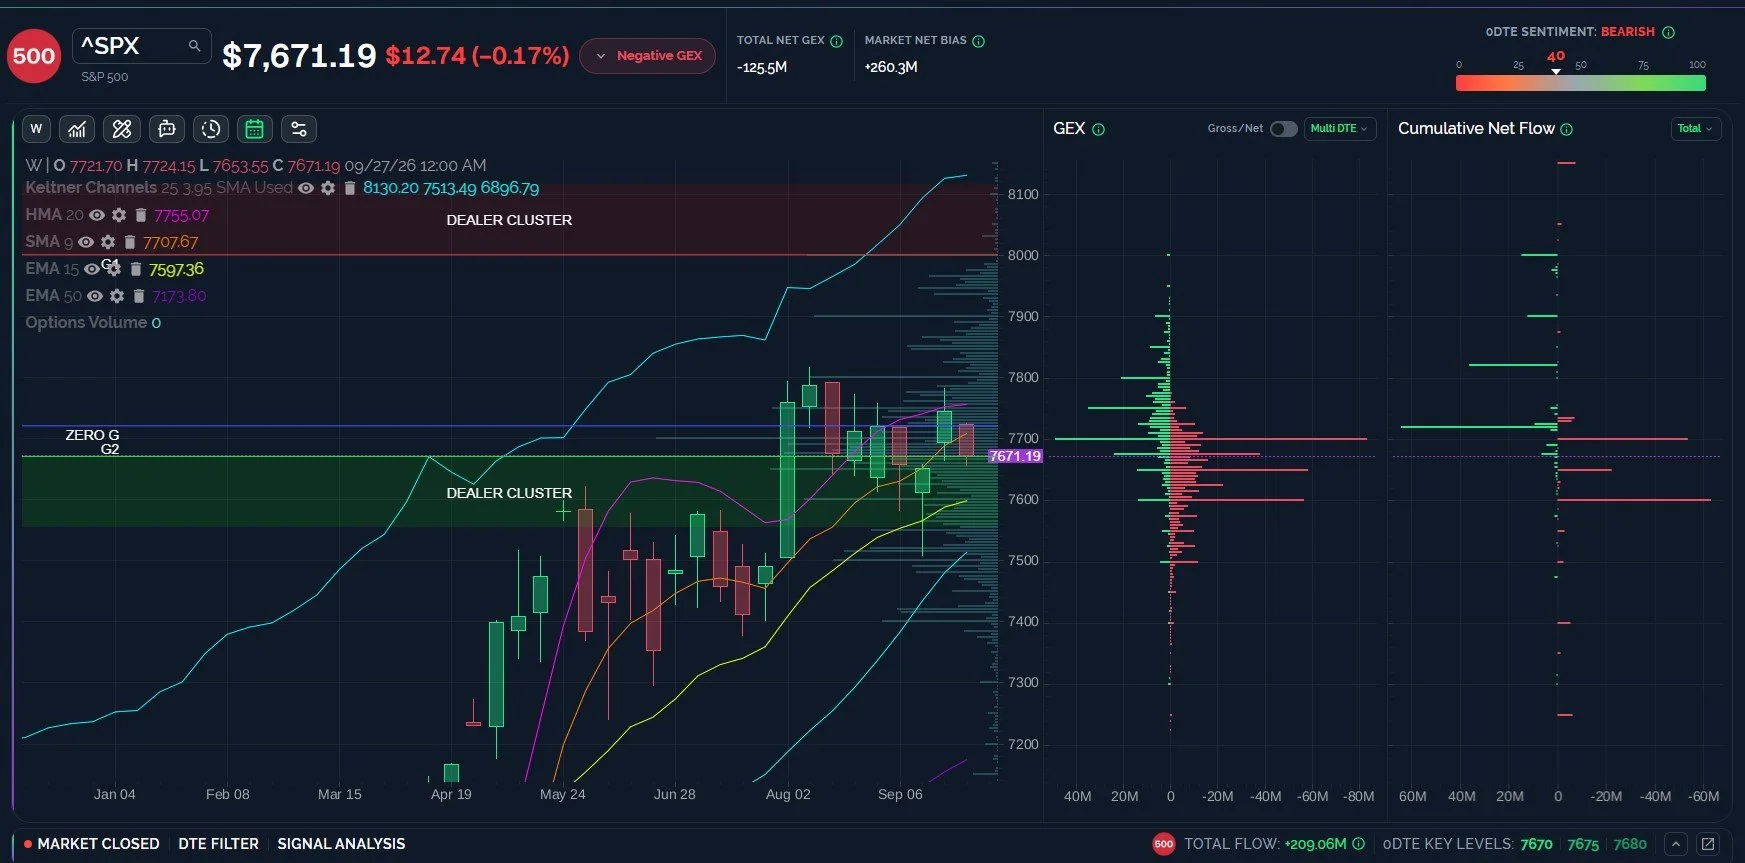Delete the HMA 20 indicator
The width and height of the screenshot is (1745, 863).
click(141, 215)
